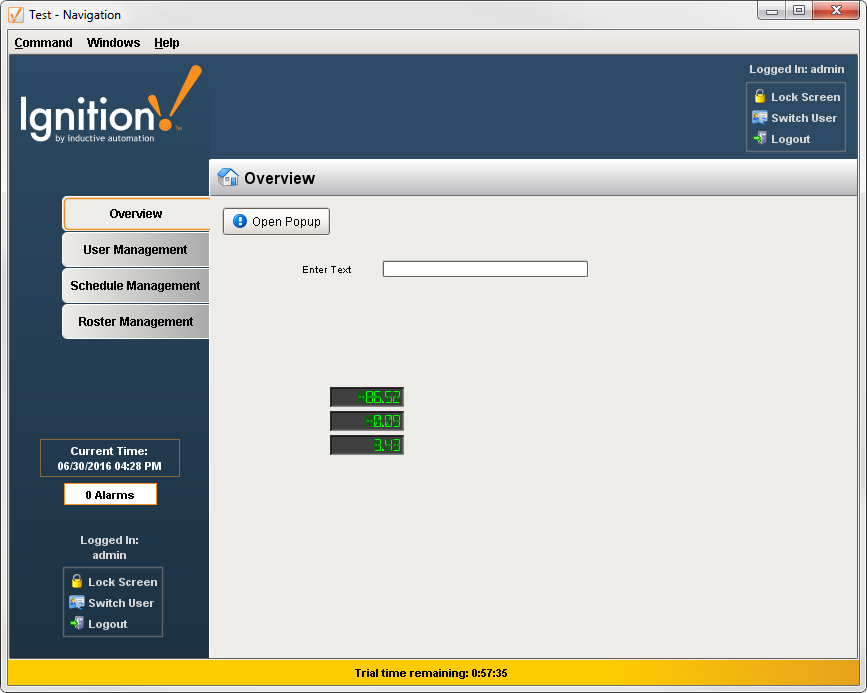Click the 0 Alarms button
The width and height of the screenshot is (867, 693).
coord(110,493)
